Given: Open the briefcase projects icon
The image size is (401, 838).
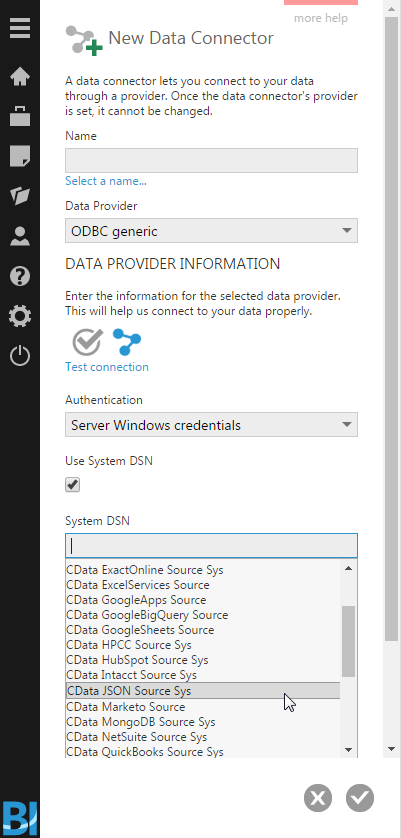Looking at the screenshot, I should coord(20,115).
